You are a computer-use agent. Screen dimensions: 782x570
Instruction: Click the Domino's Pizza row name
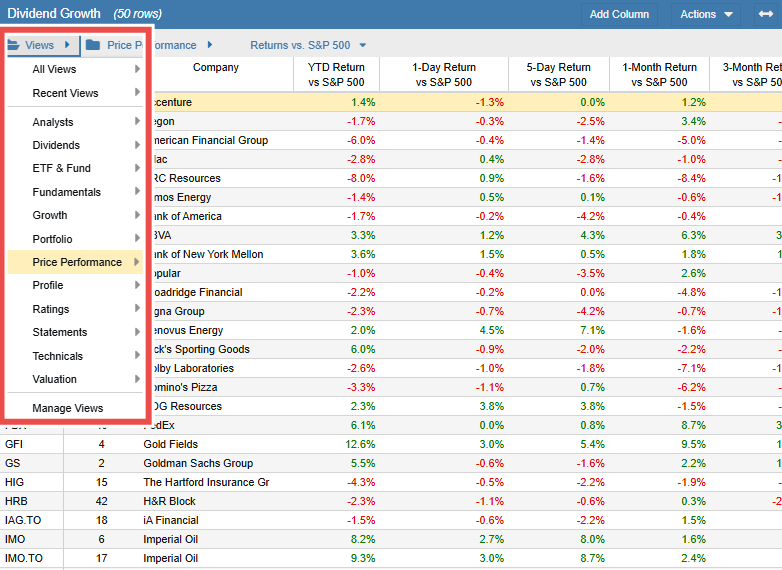[185, 387]
